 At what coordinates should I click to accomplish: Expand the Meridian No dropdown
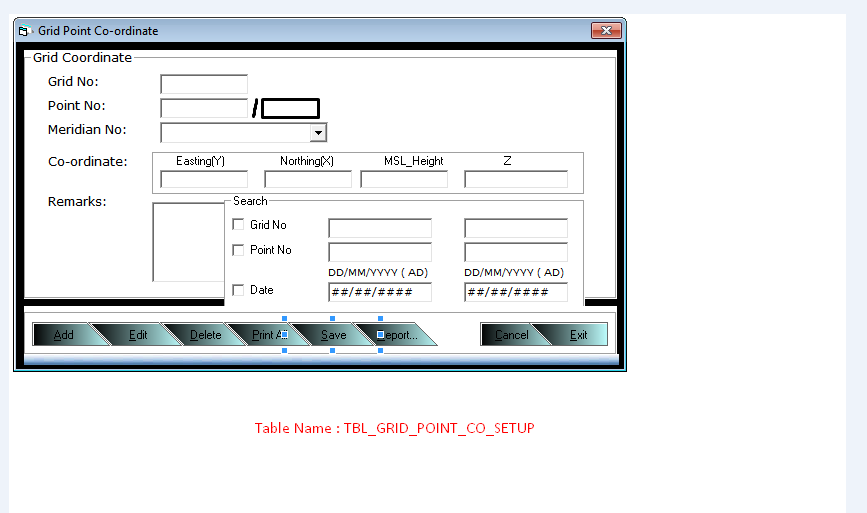318,132
